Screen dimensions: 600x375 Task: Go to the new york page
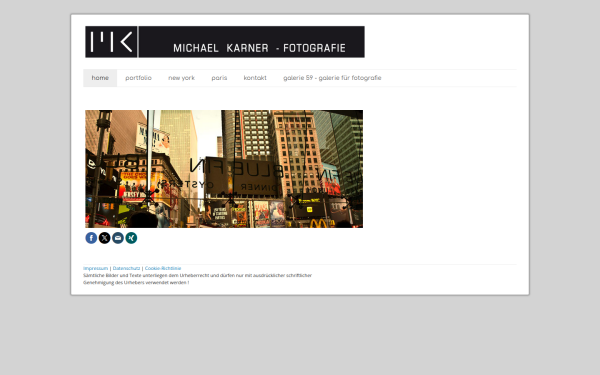pos(181,78)
